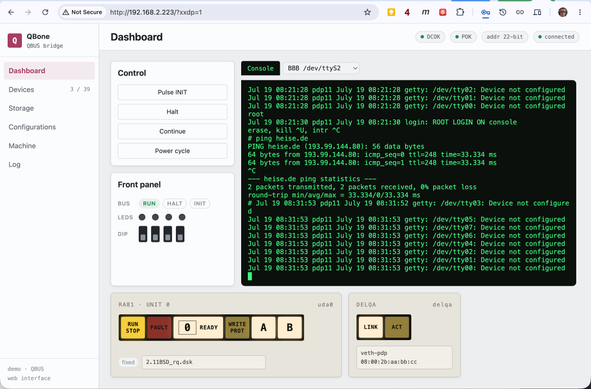Viewport: 591px width, 389px height.
Task: Click the DELQA LINK indicator
Action: click(x=371, y=327)
